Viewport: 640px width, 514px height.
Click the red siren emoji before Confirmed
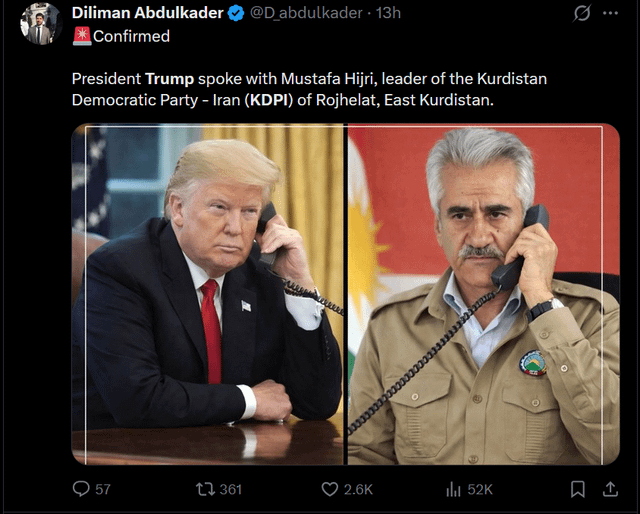(x=82, y=36)
